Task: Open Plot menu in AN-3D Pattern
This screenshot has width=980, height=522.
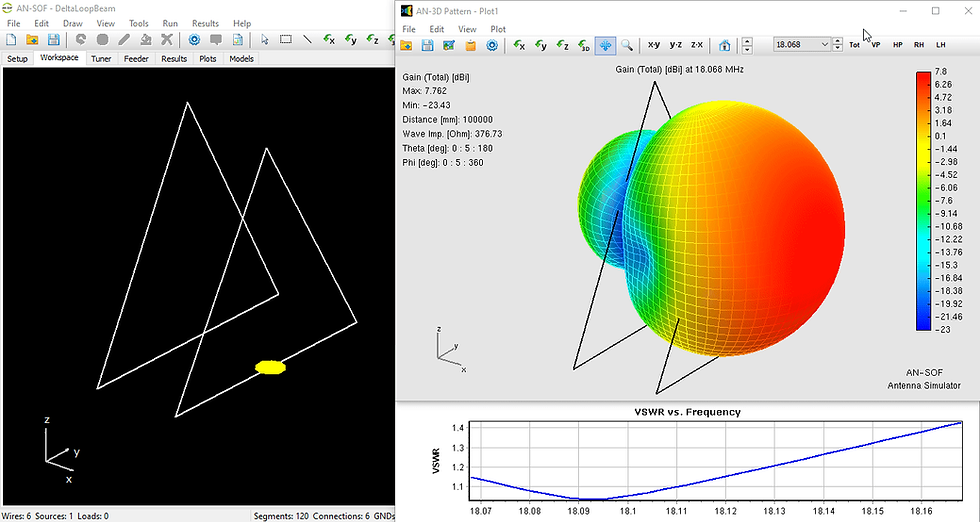Action: click(x=498, y=29)
